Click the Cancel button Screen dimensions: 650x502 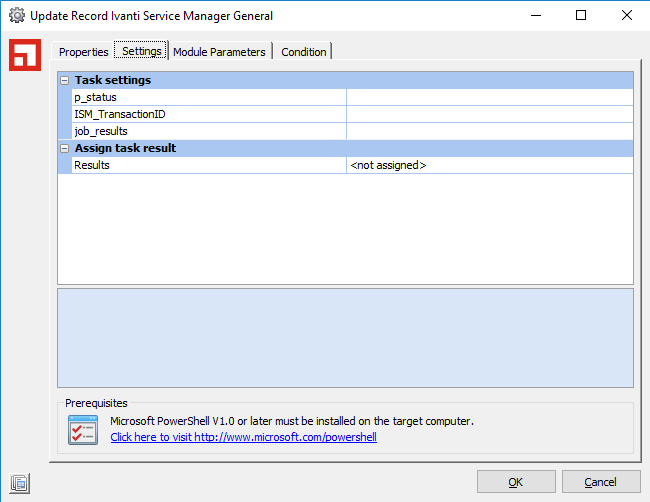(x=601, y=482)
